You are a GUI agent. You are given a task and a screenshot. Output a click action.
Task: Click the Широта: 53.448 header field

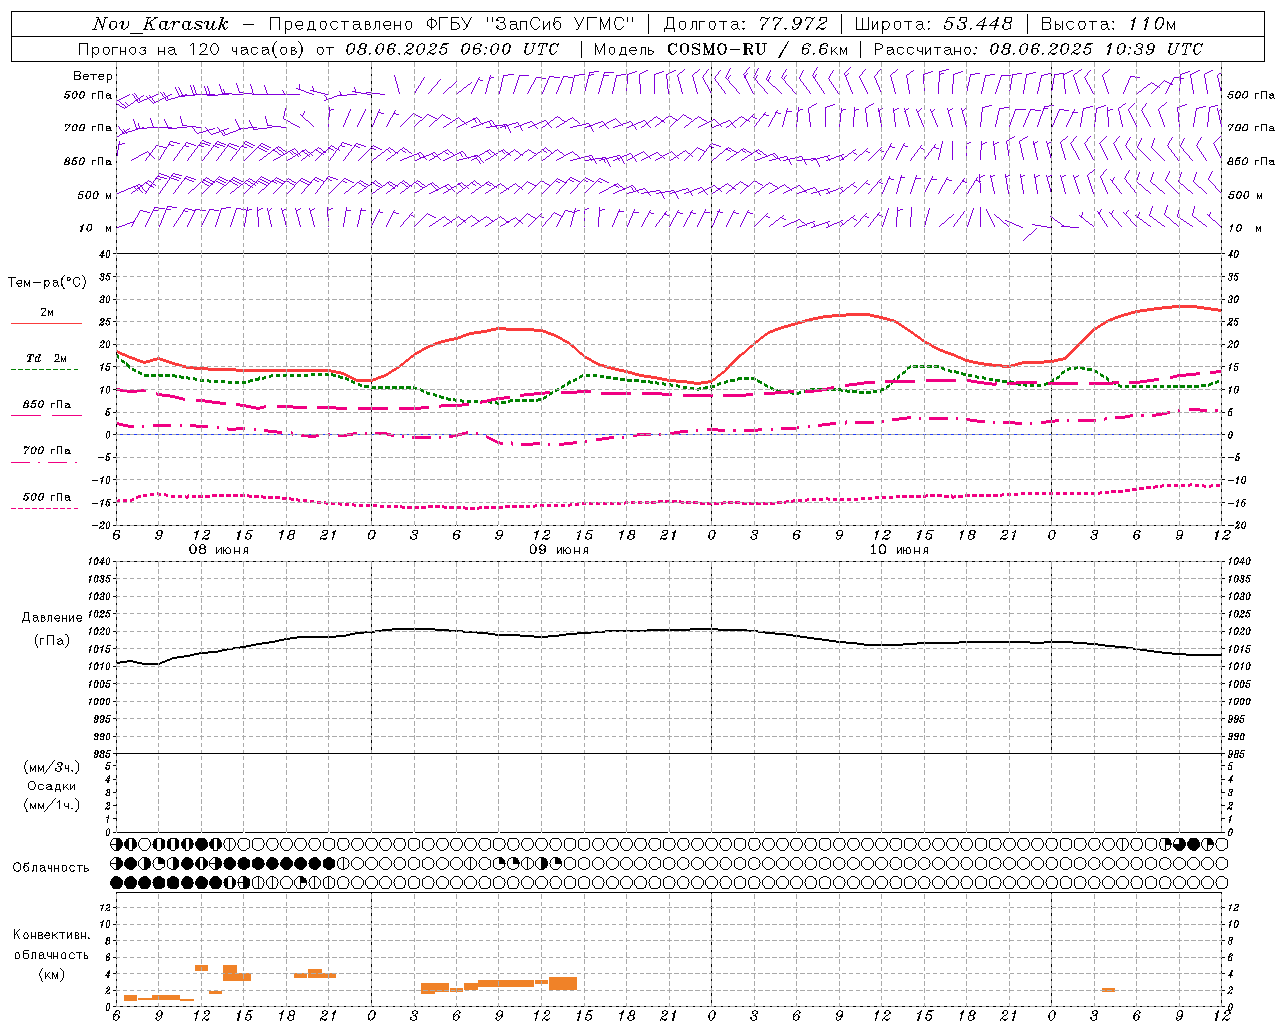933,24
